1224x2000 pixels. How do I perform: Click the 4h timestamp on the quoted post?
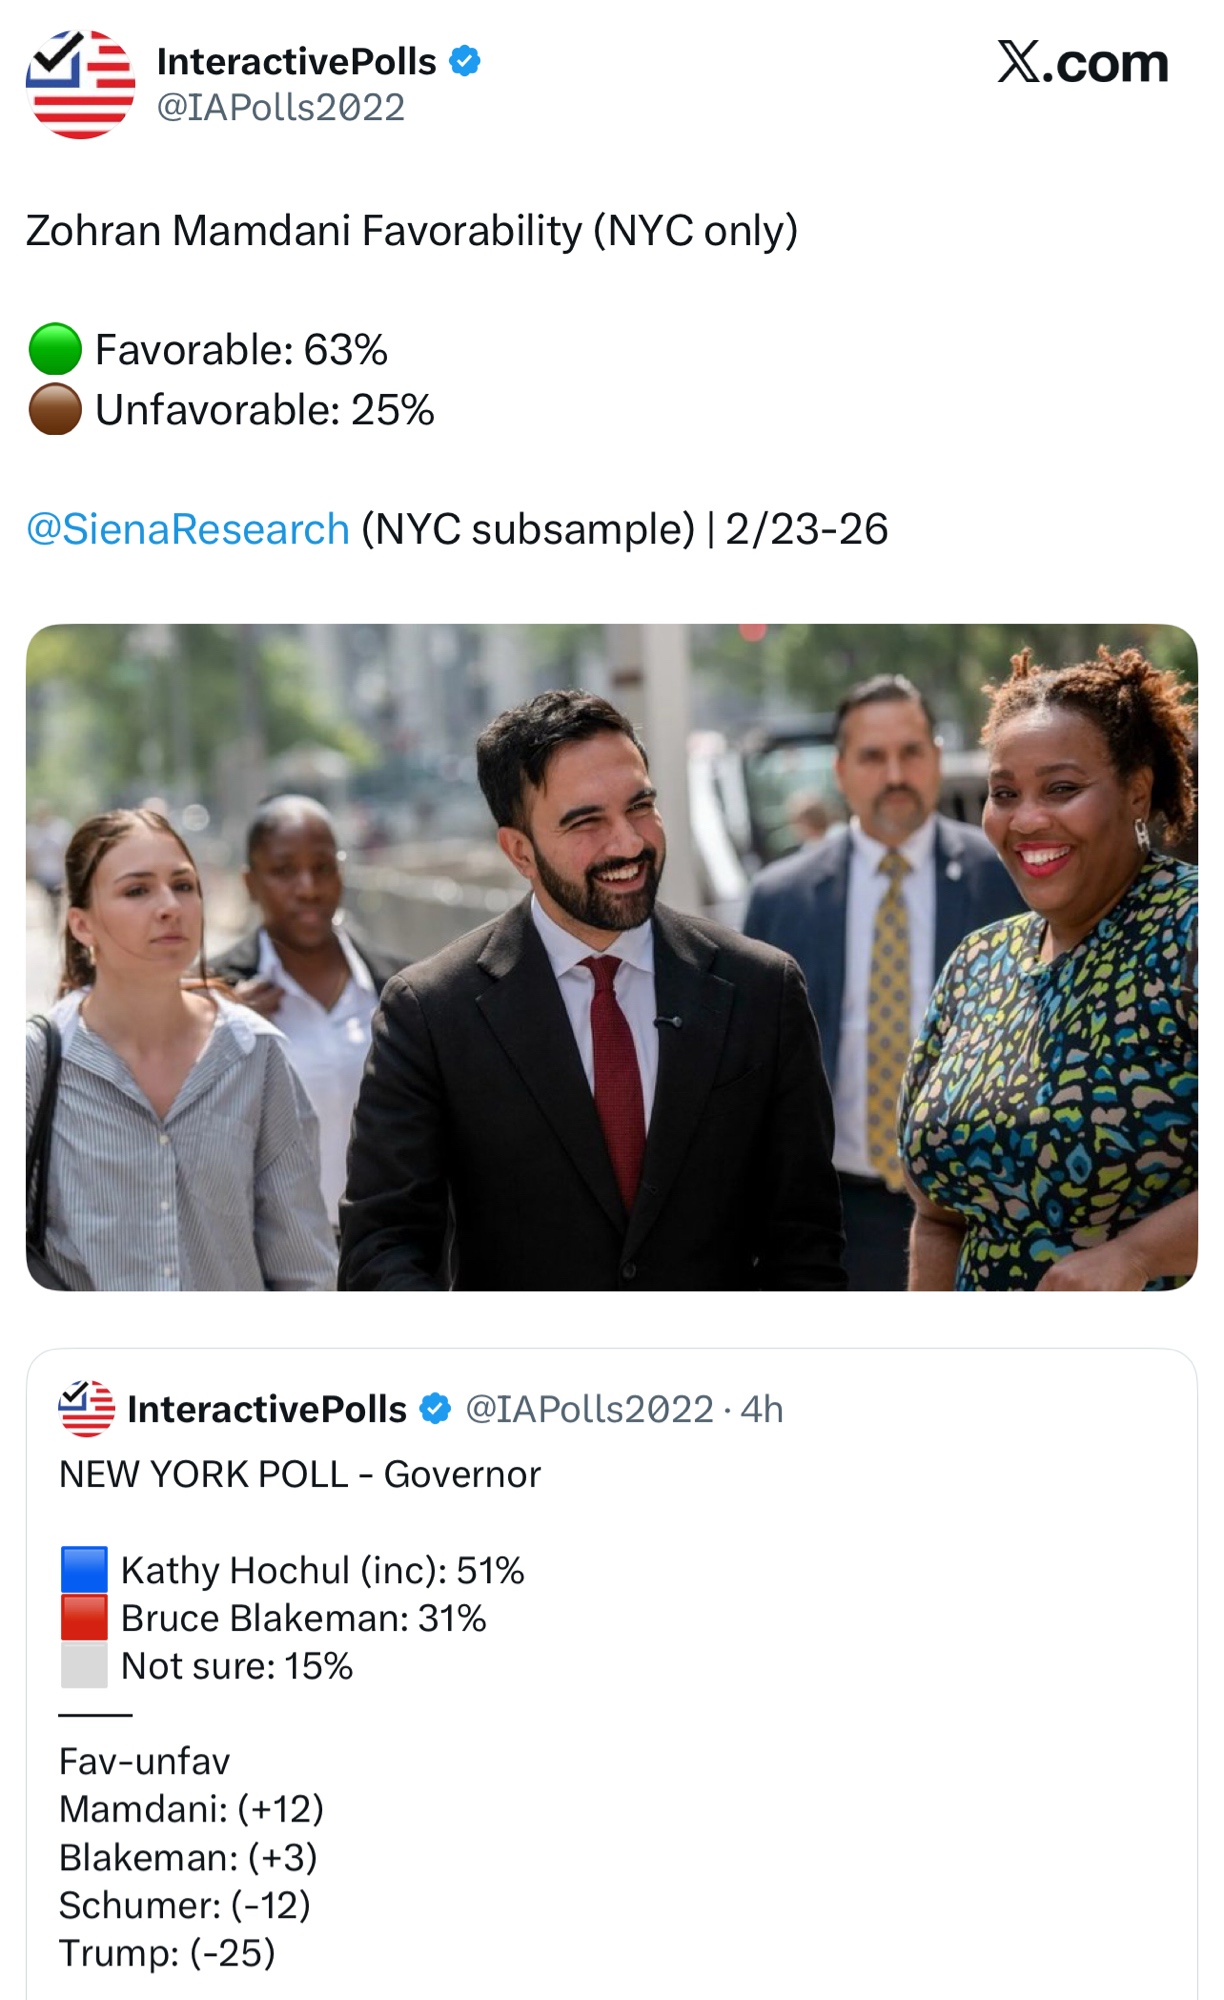coord(762,1409)
